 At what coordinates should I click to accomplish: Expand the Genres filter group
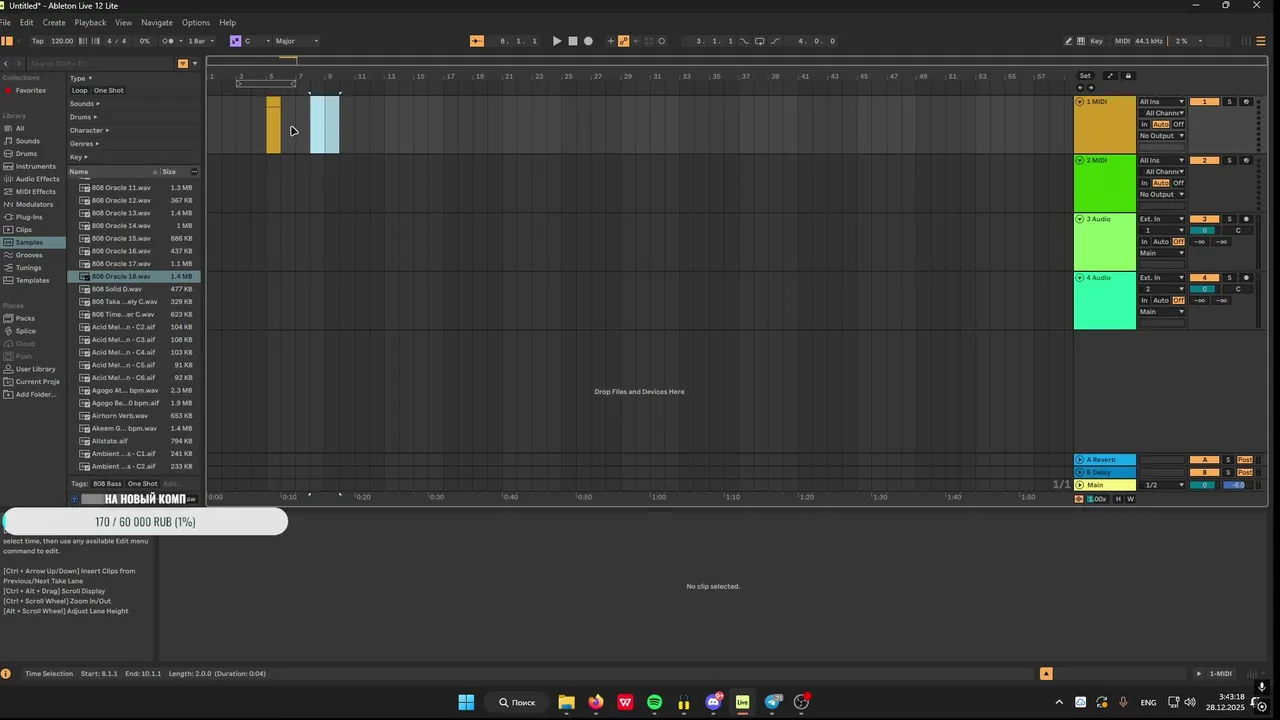[83, 143]
